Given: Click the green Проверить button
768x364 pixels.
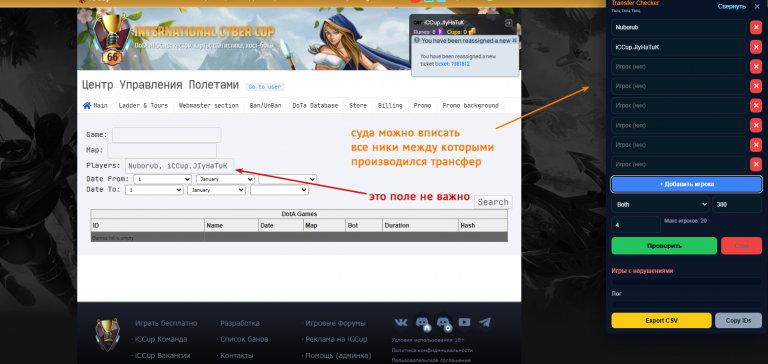Looking at the screenshot, I should click(664, 245).
